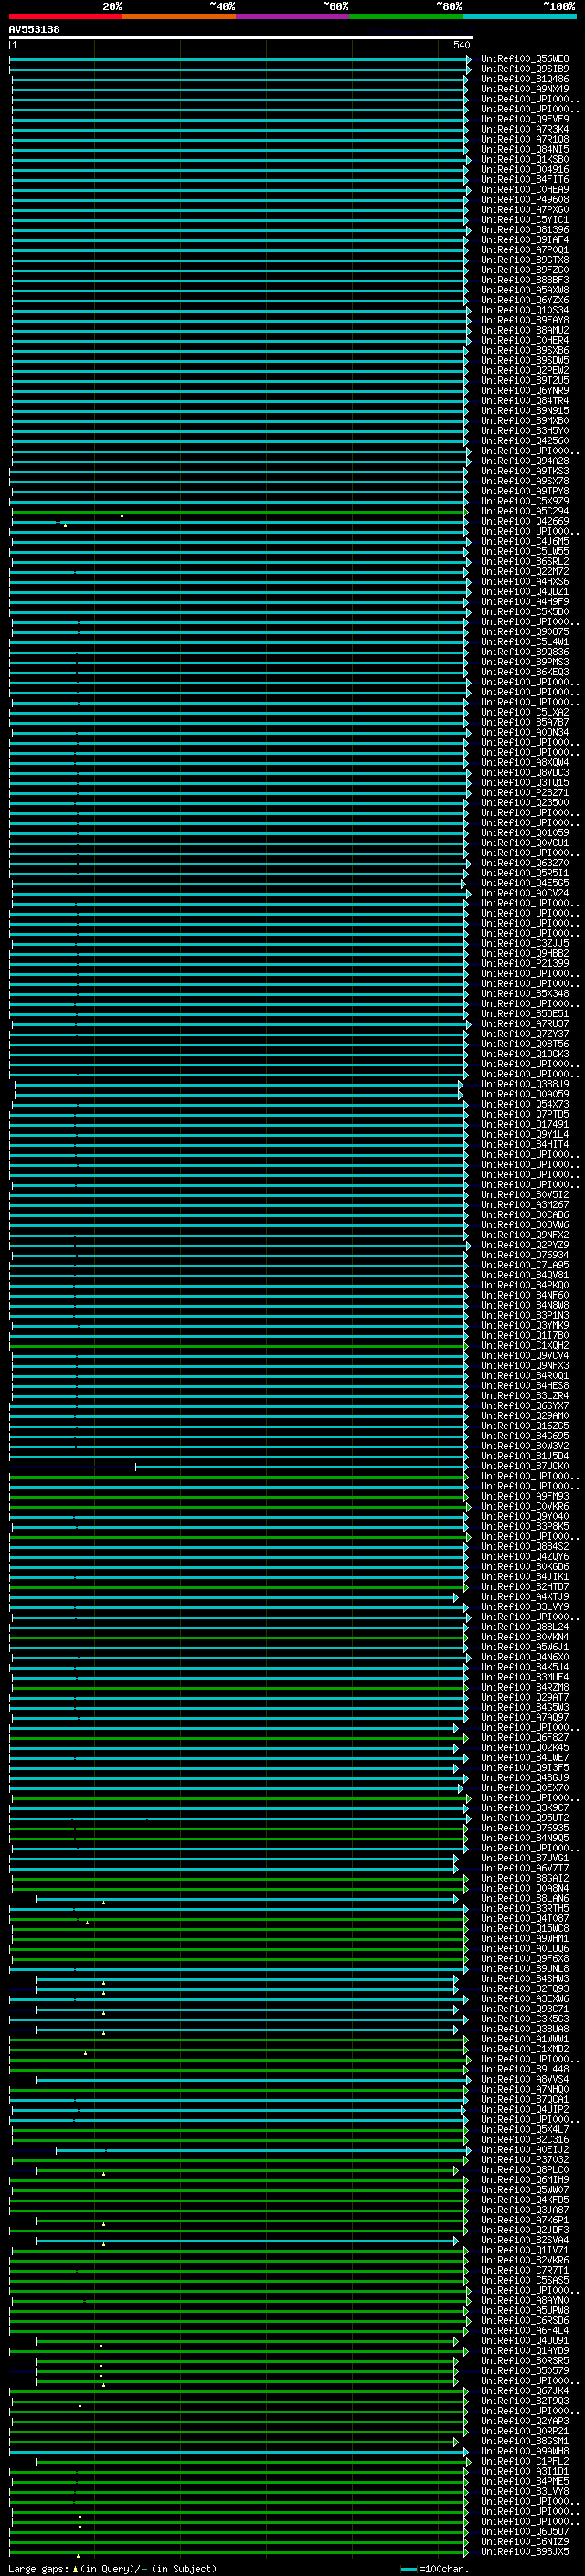Click the UniRef100_Q84TR4 label
This screenshot has width=585, height=2576.
[525, 400]
